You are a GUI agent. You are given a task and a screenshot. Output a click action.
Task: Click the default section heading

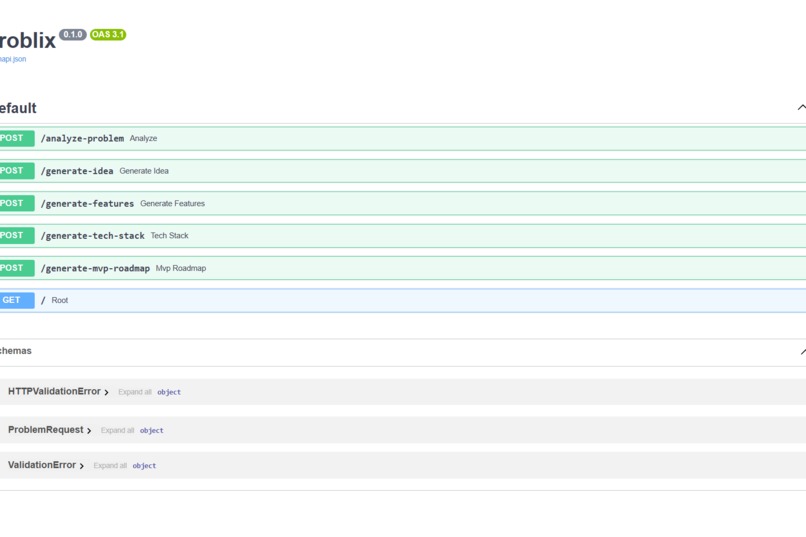(18, 108)
